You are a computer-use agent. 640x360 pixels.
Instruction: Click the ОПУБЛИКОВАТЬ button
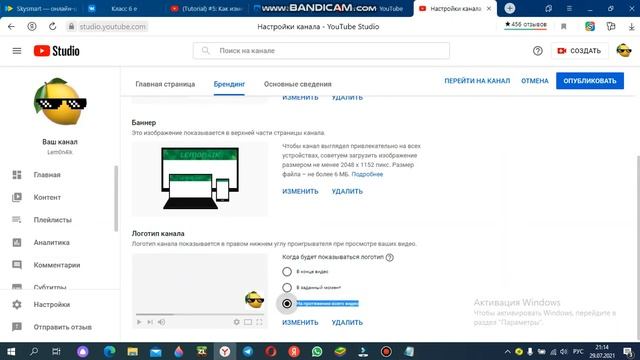coord(590,81)
